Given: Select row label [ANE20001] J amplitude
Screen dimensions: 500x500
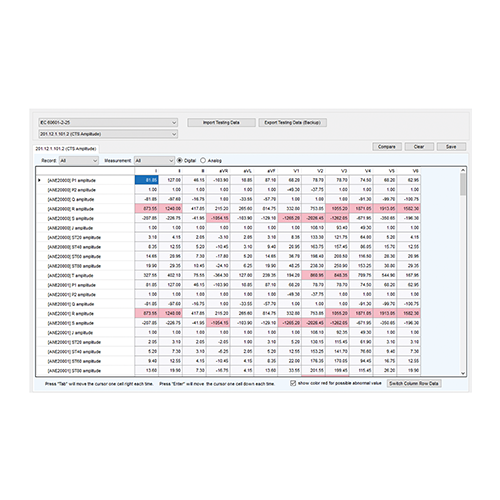Looking at the screenshot, I should click(x=70, y=333).
